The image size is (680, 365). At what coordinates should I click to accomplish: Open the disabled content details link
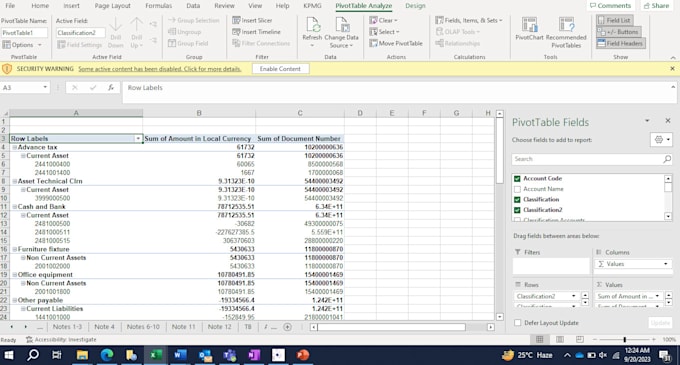[x=160, y=69]
